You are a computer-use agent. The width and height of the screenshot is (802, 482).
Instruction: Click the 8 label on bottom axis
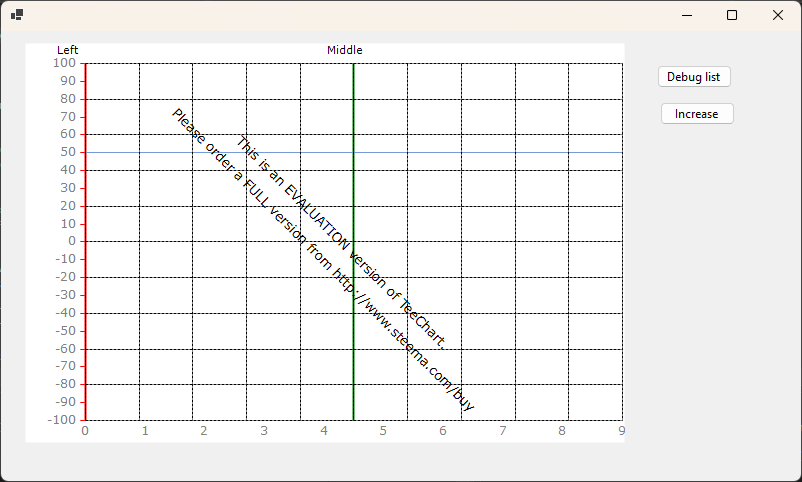[562, 431]
